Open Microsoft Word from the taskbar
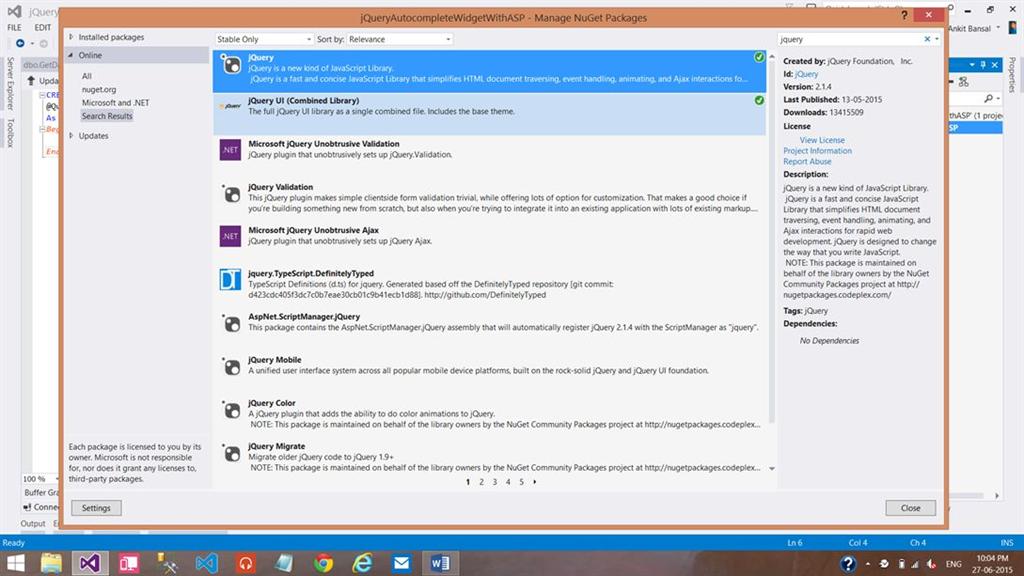The width and height of the screenshot is (1024, 576). (440, 563)
